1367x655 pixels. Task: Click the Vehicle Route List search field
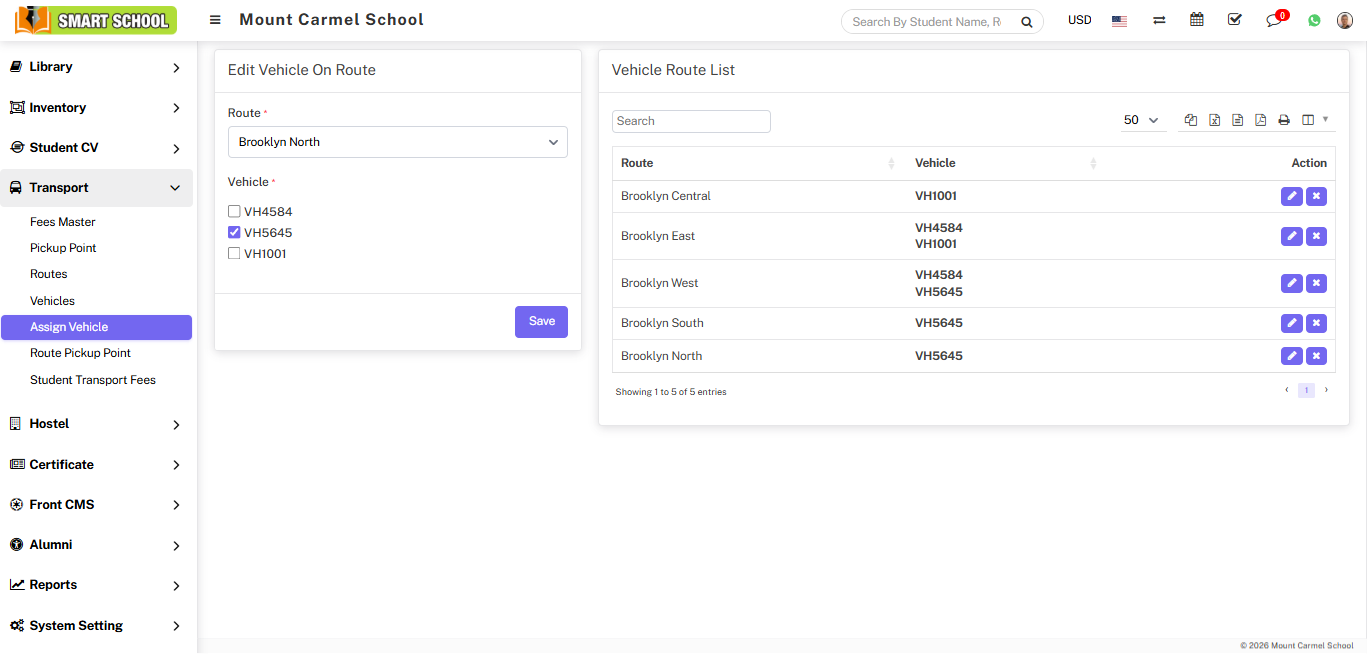(x=691, y=121)
